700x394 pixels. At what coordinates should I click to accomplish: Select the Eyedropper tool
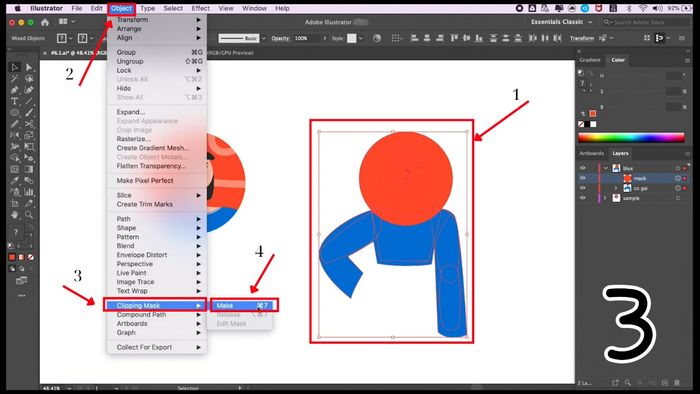pyautogui.click(x=15, y=181)
